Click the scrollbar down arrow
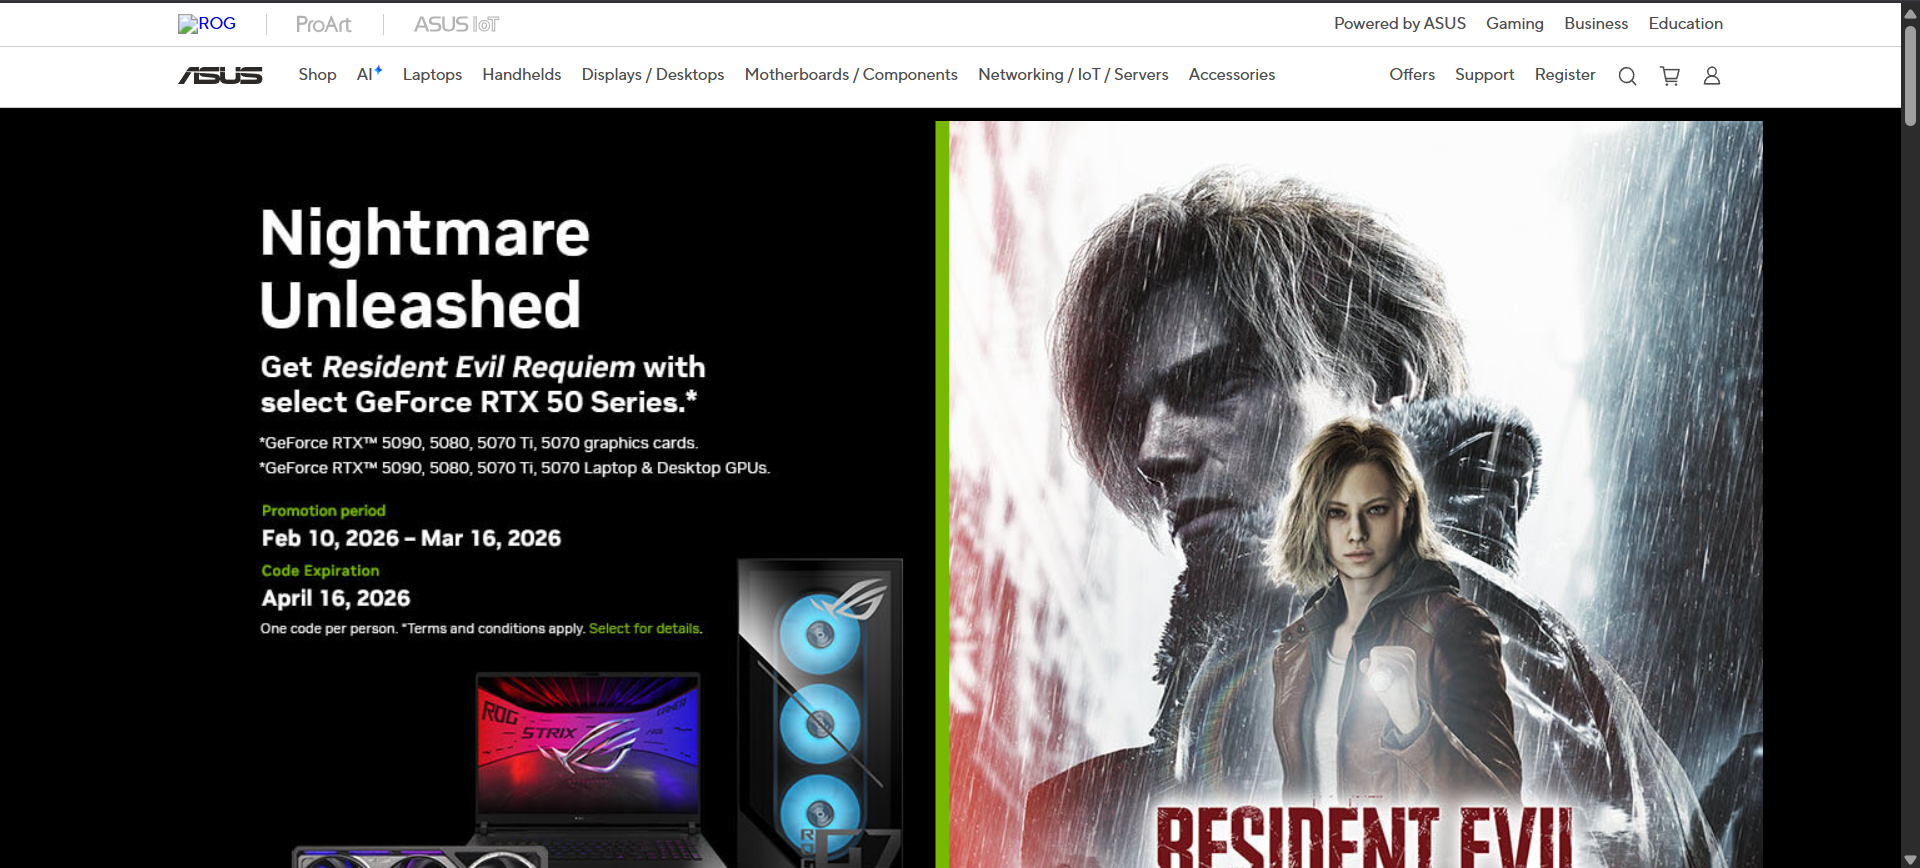Image resolution: width=1920 pixels, height=868 pixels. point(1910,859)
